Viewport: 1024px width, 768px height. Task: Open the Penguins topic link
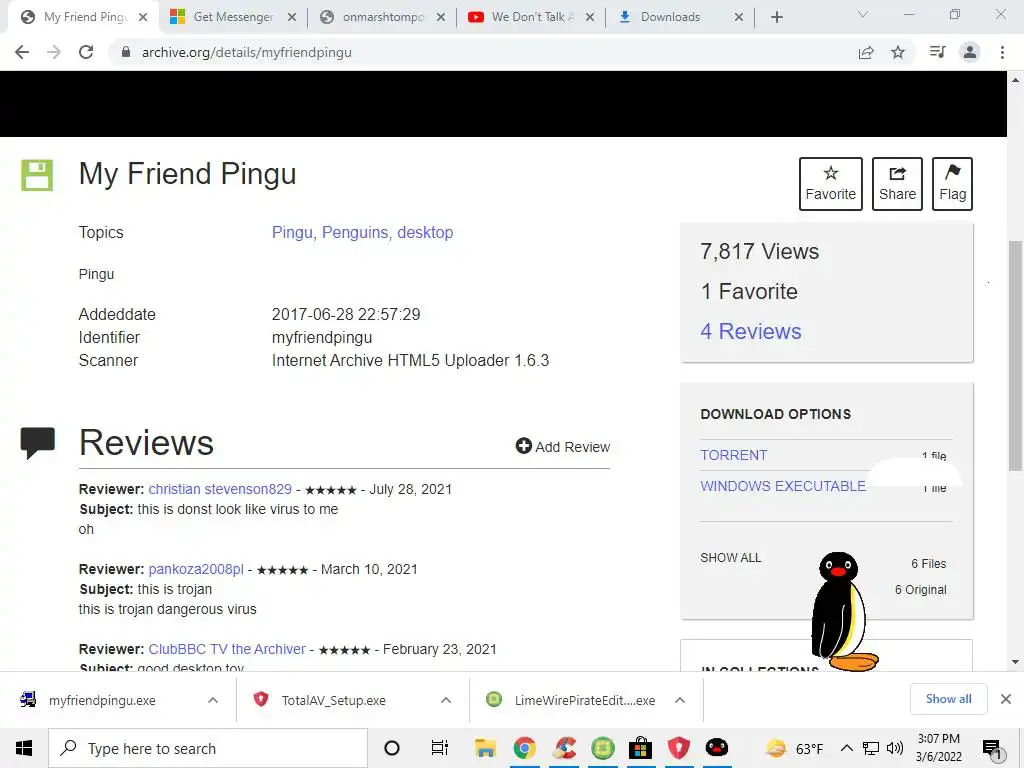pyautogui.click(x=355, y=232)
